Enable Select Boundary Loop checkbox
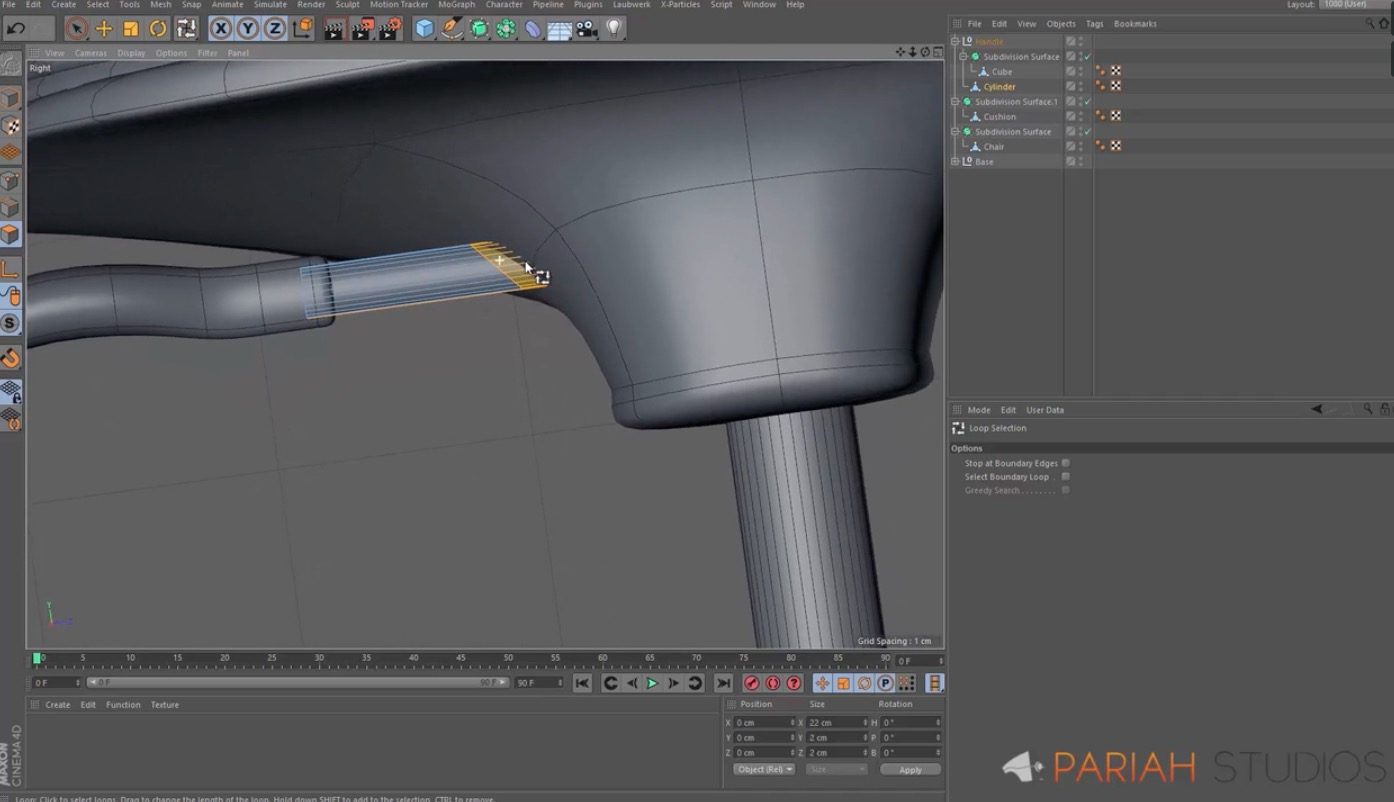The height and width of the screenshot is (802, 1394). (x=1066, y=477)
